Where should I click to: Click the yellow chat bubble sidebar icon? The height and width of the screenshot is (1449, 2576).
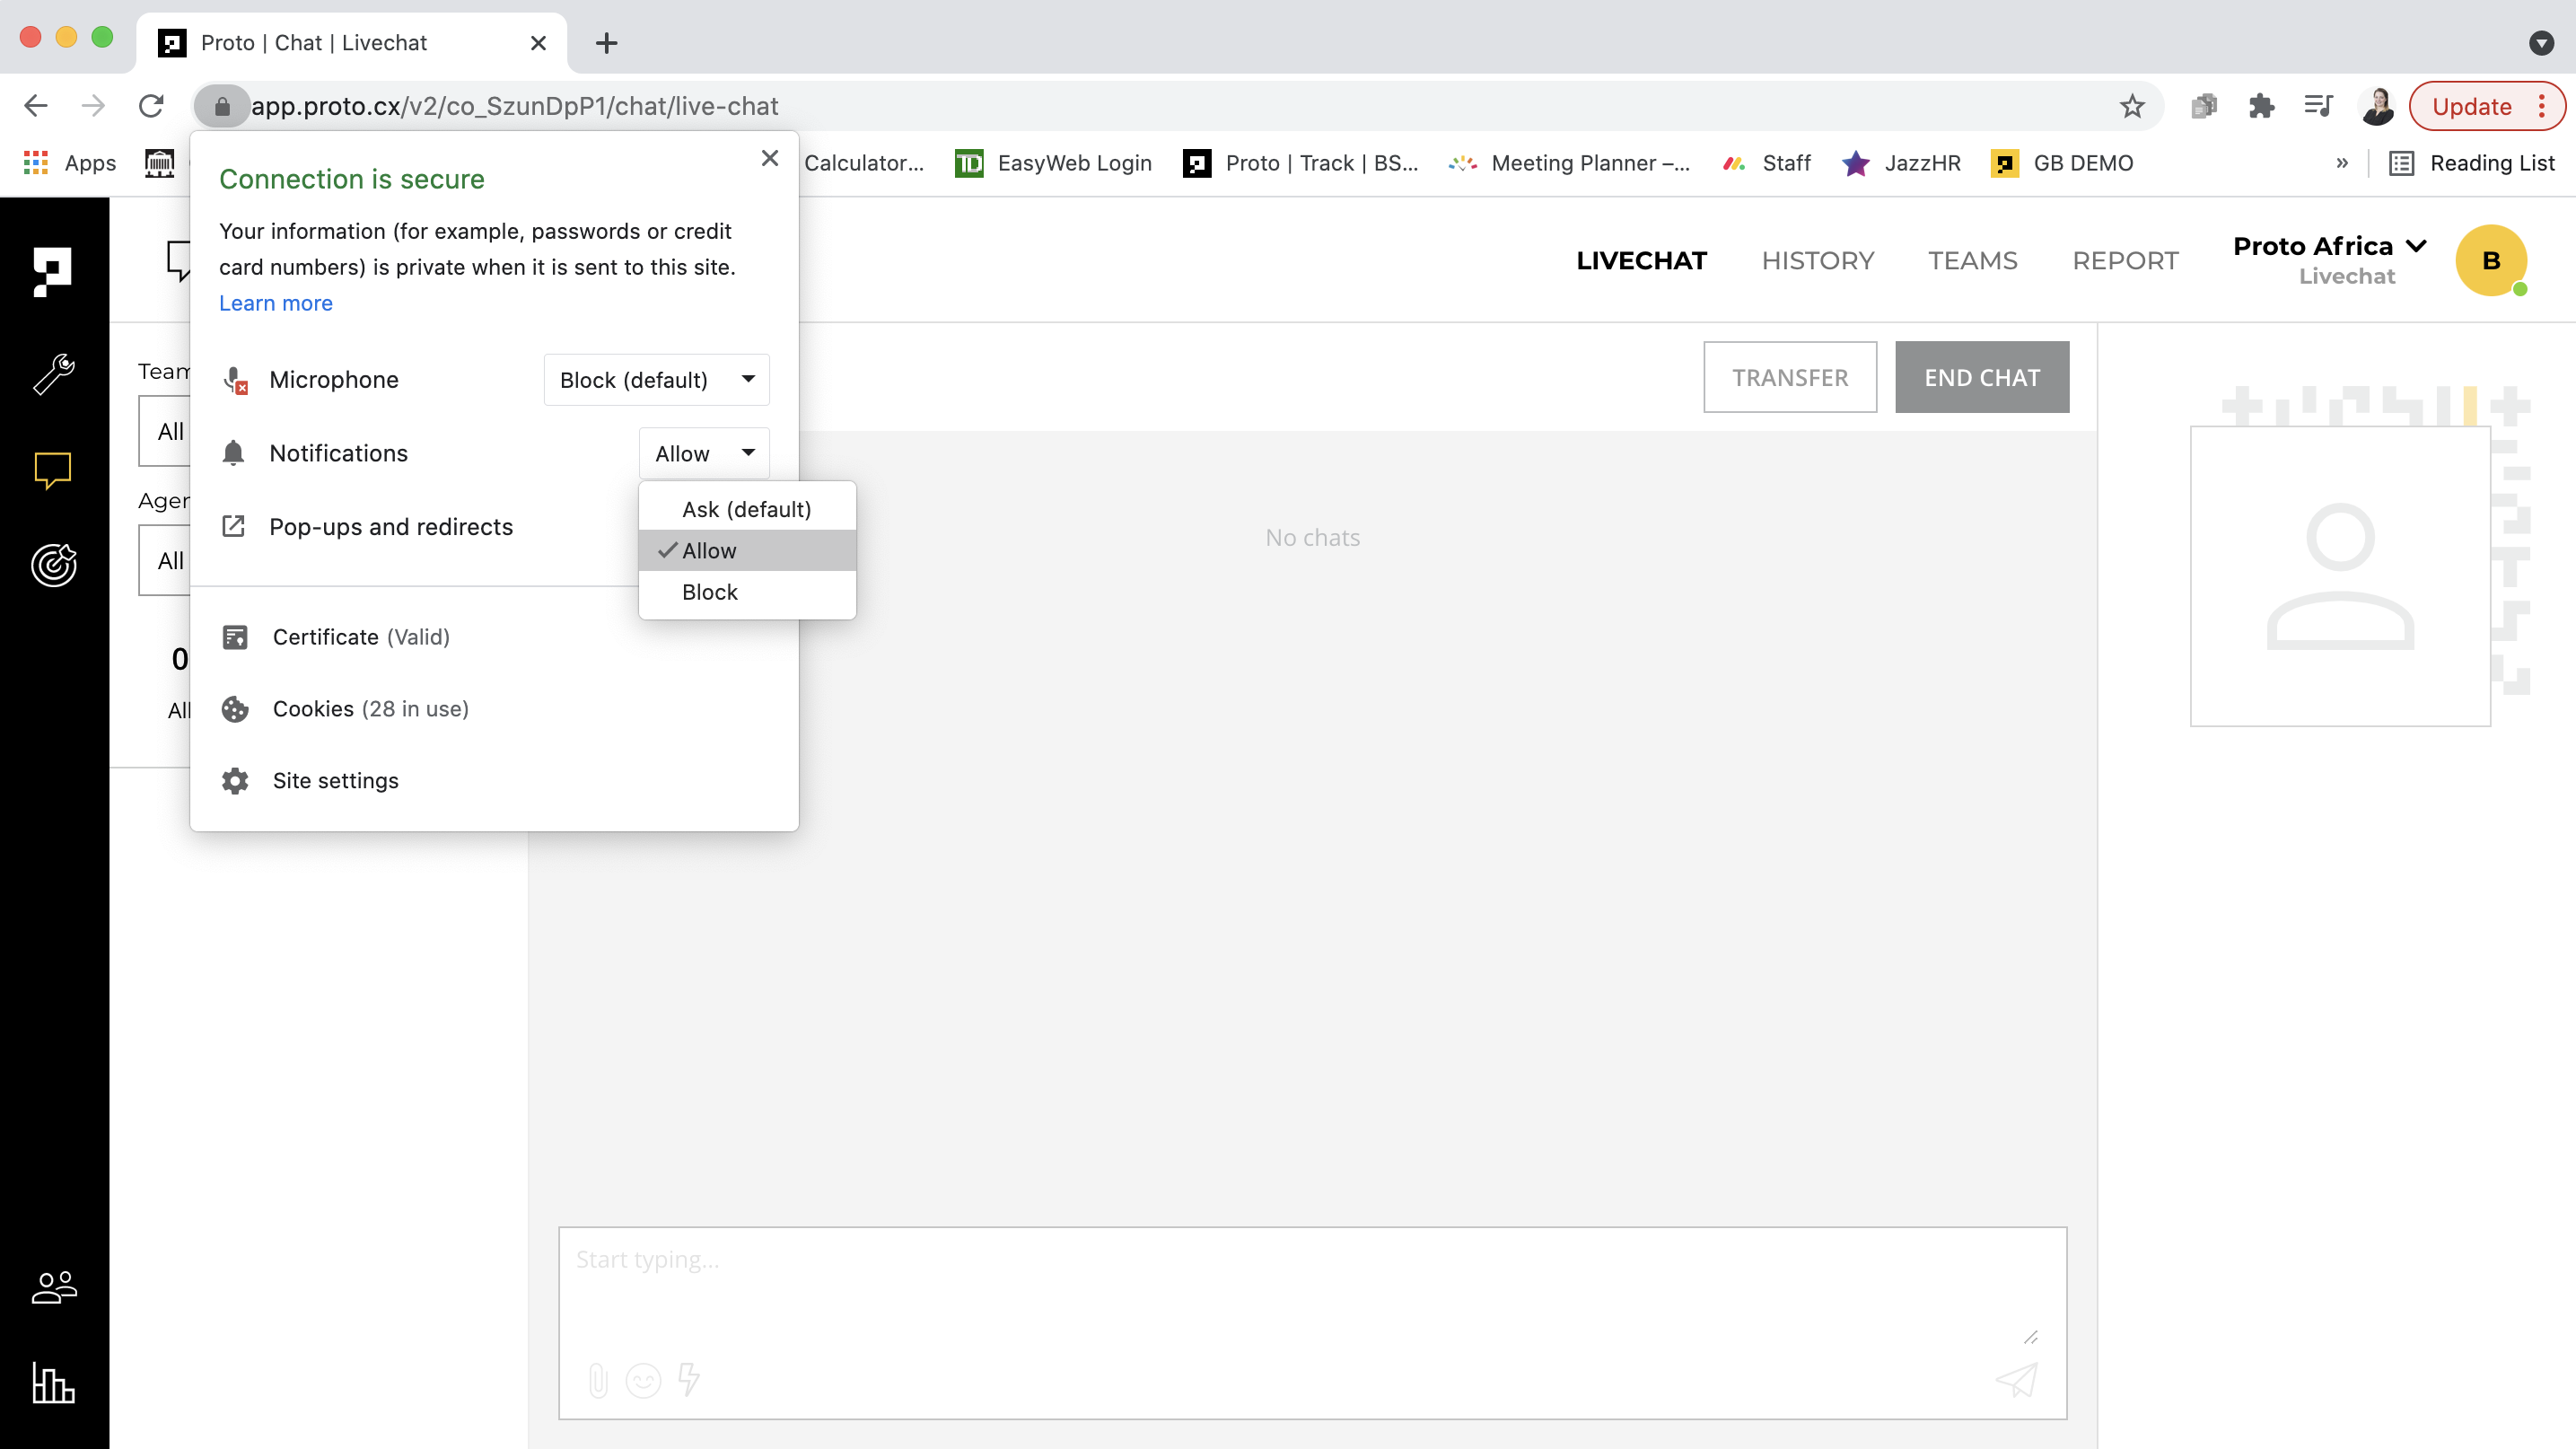(x=54, y=470)
